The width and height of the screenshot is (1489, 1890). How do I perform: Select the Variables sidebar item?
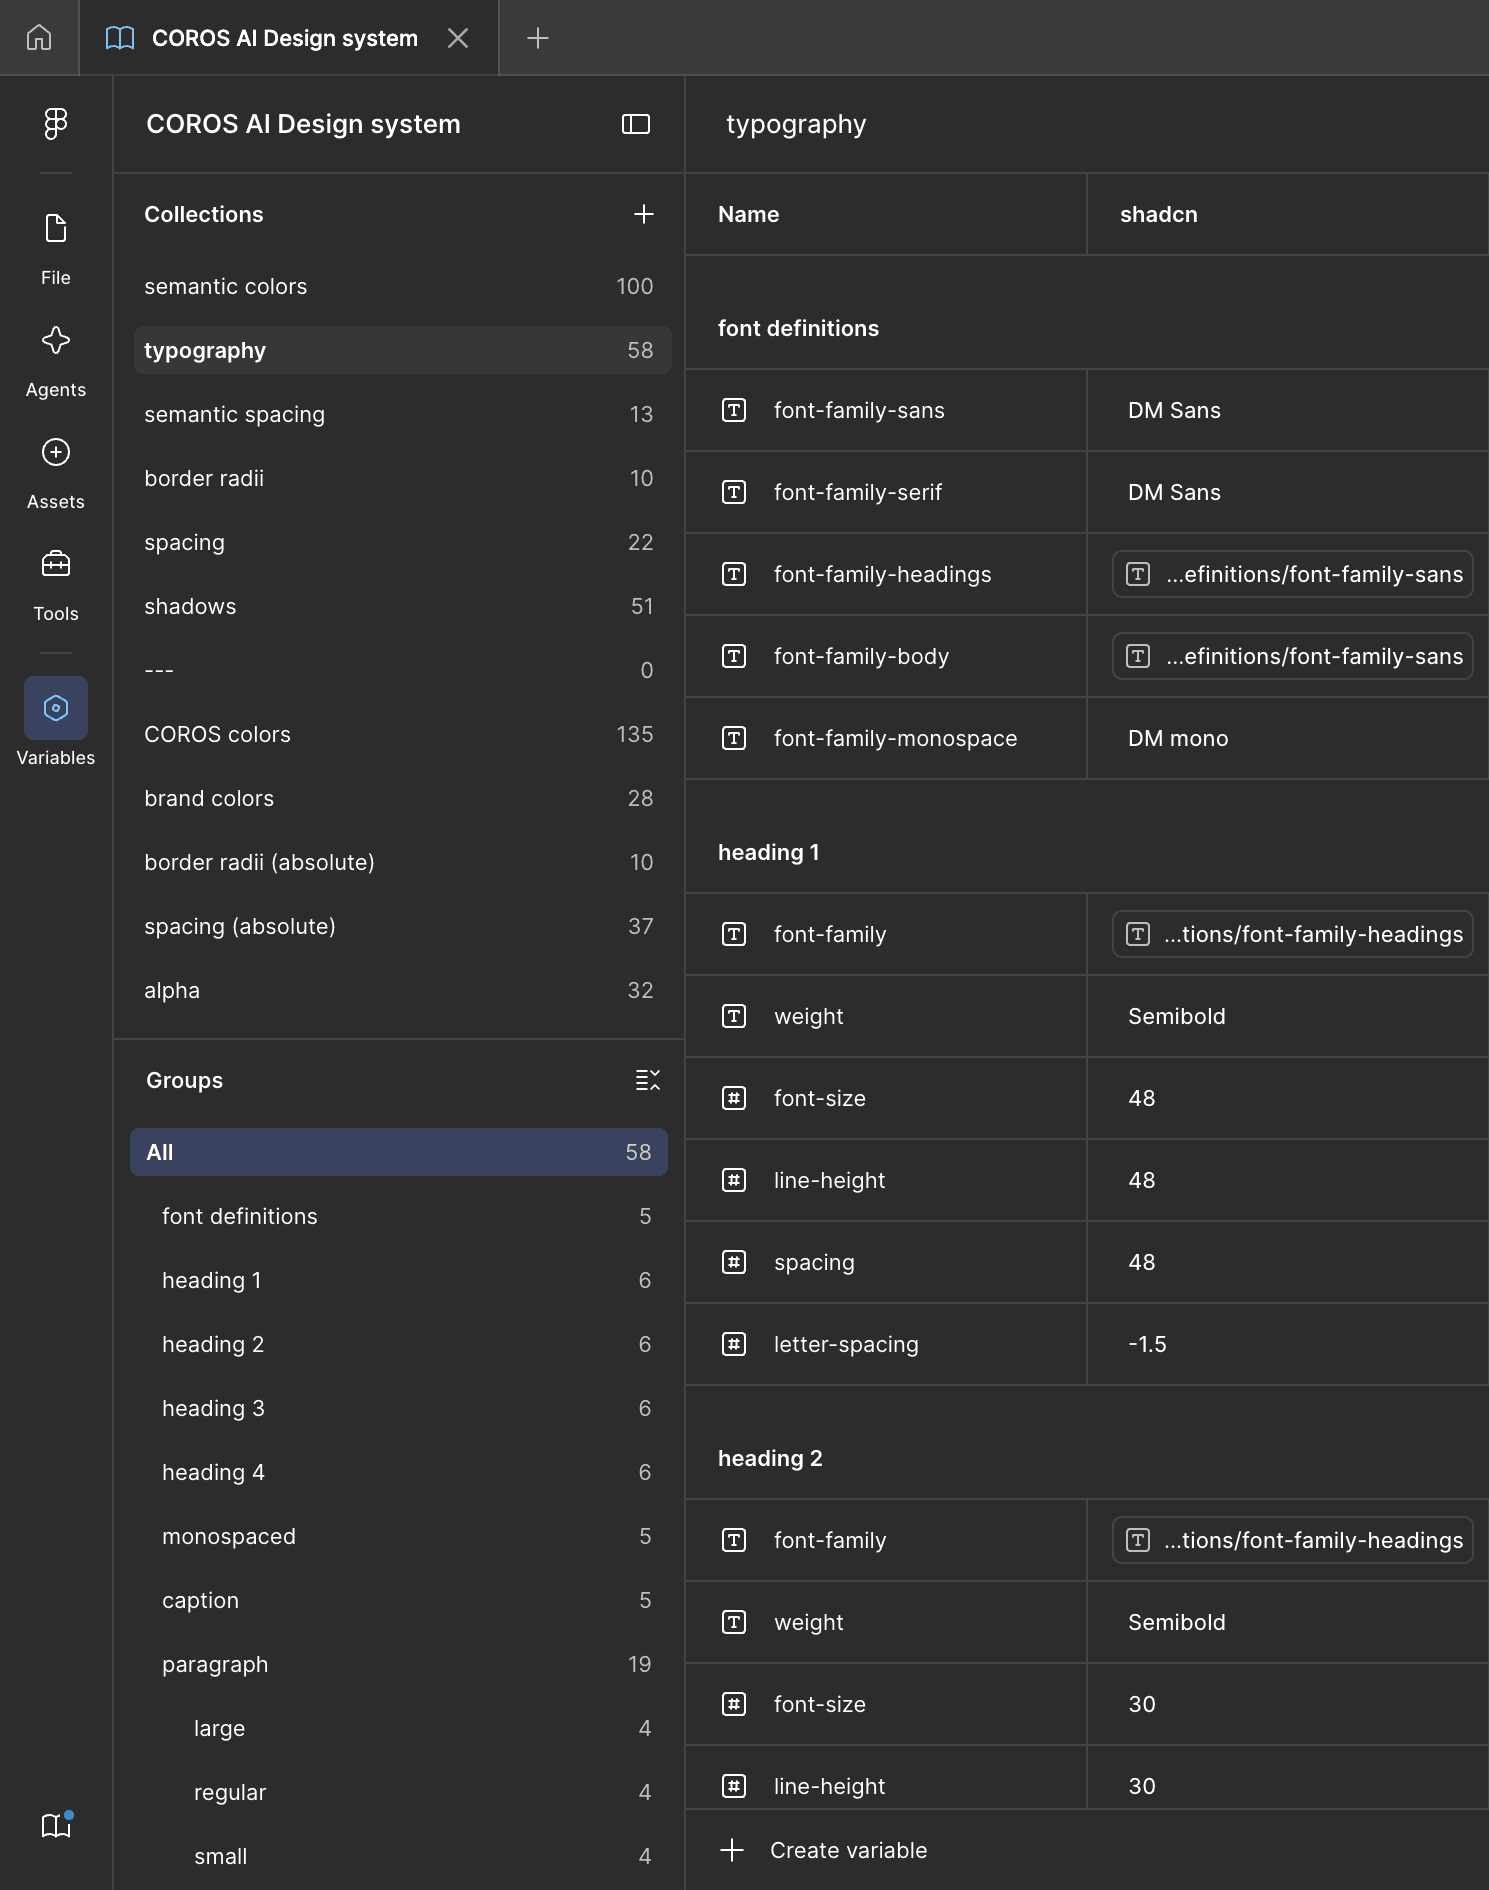pyautogui.click(x=56, y=722)
